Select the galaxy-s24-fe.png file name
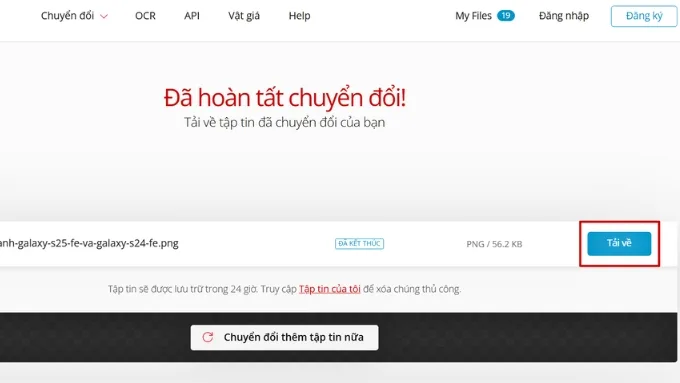This screenshot has width=680, height=383. coord(89,243)
